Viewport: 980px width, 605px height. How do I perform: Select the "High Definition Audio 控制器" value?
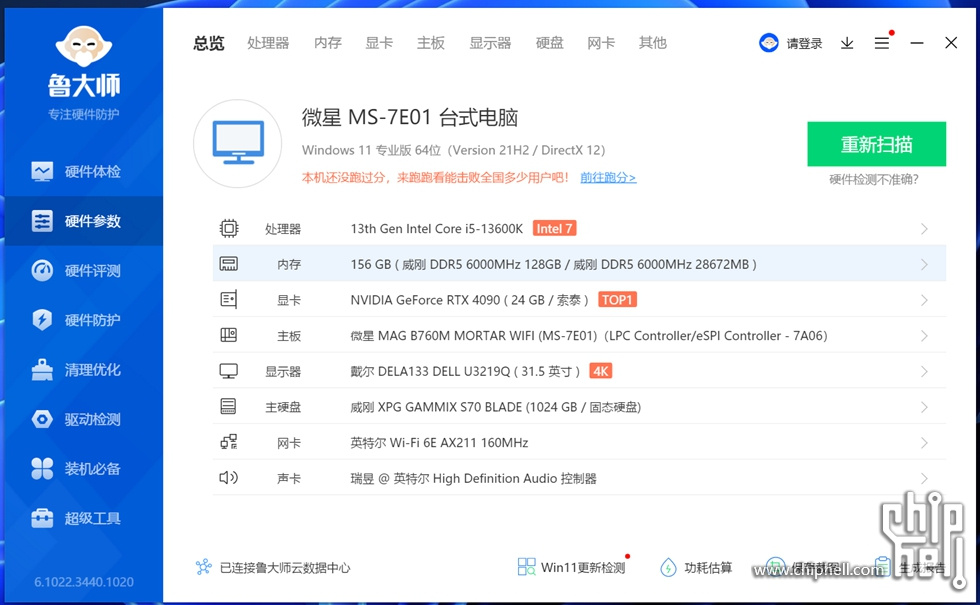[514, 478]
